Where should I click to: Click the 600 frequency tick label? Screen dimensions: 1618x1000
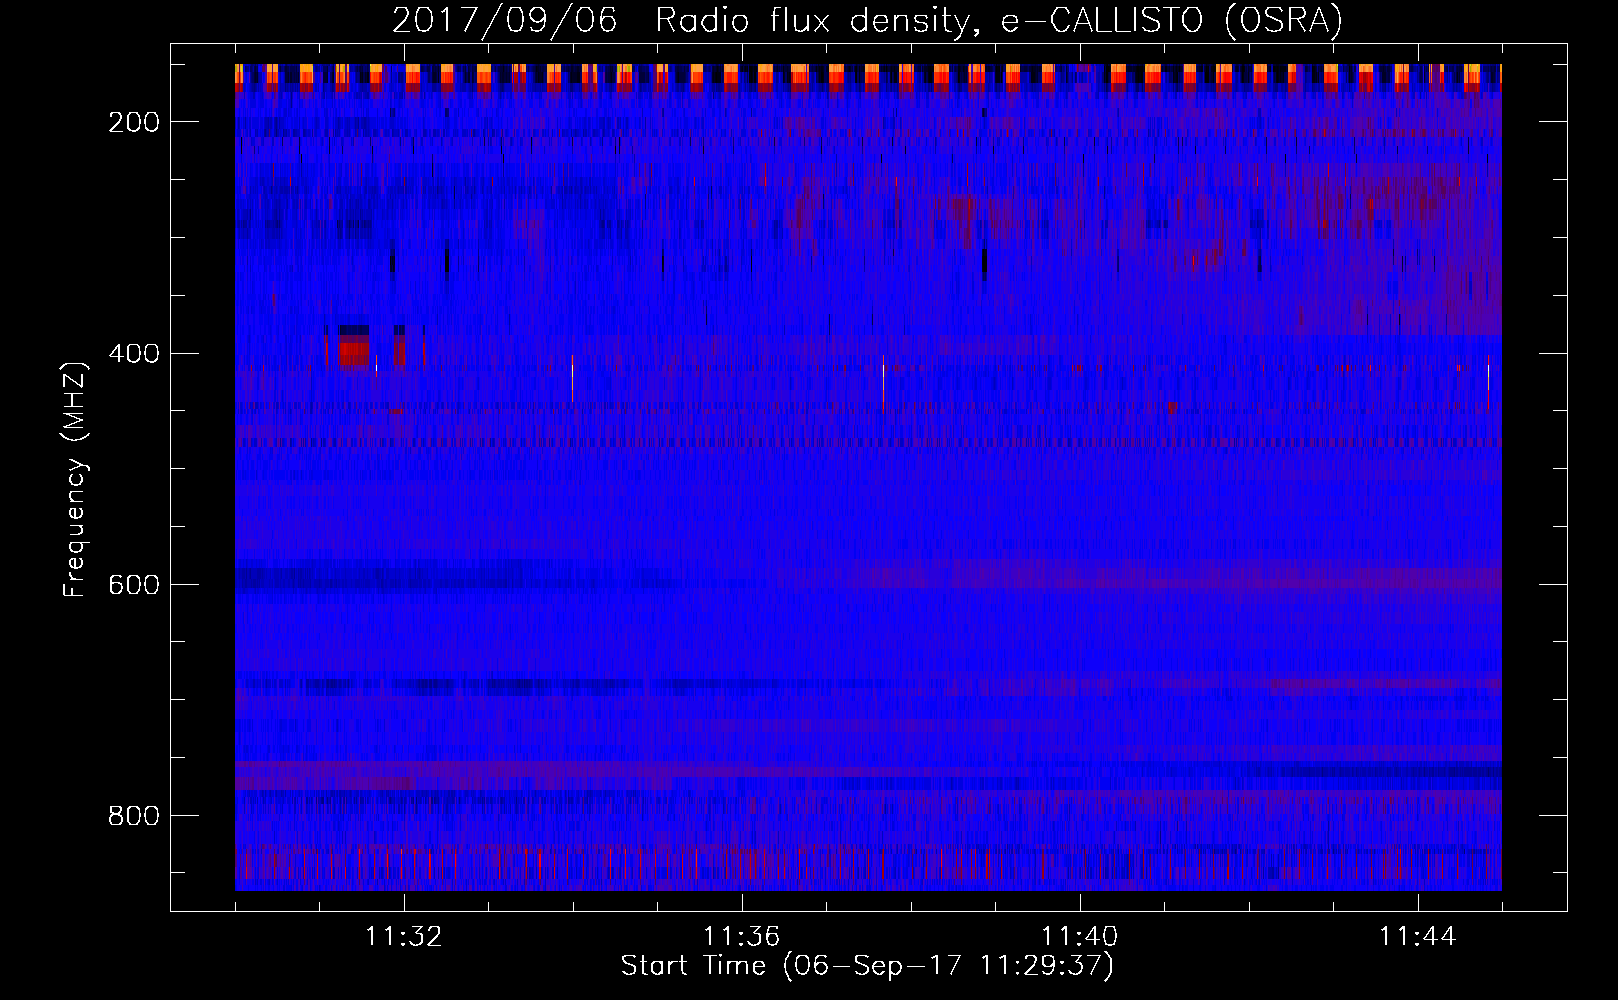click(134, 585)
